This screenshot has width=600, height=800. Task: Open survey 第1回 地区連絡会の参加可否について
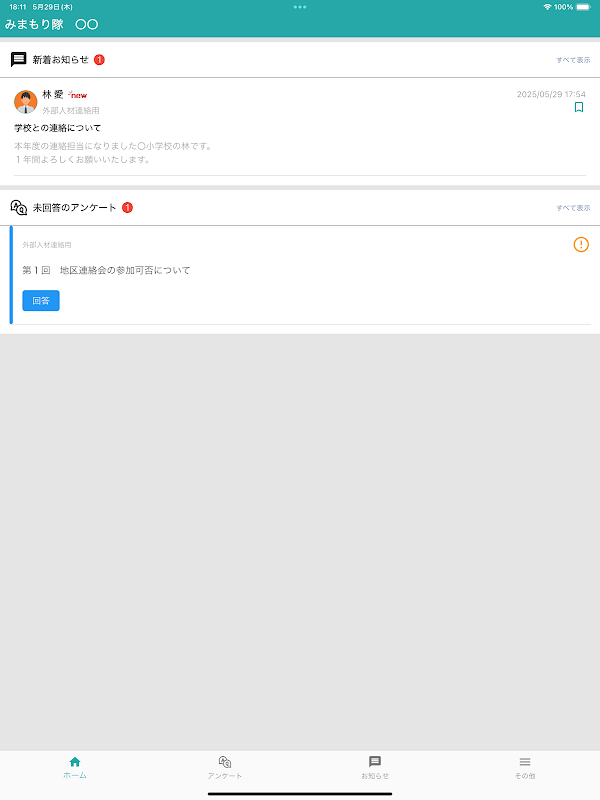click(106, 270)
